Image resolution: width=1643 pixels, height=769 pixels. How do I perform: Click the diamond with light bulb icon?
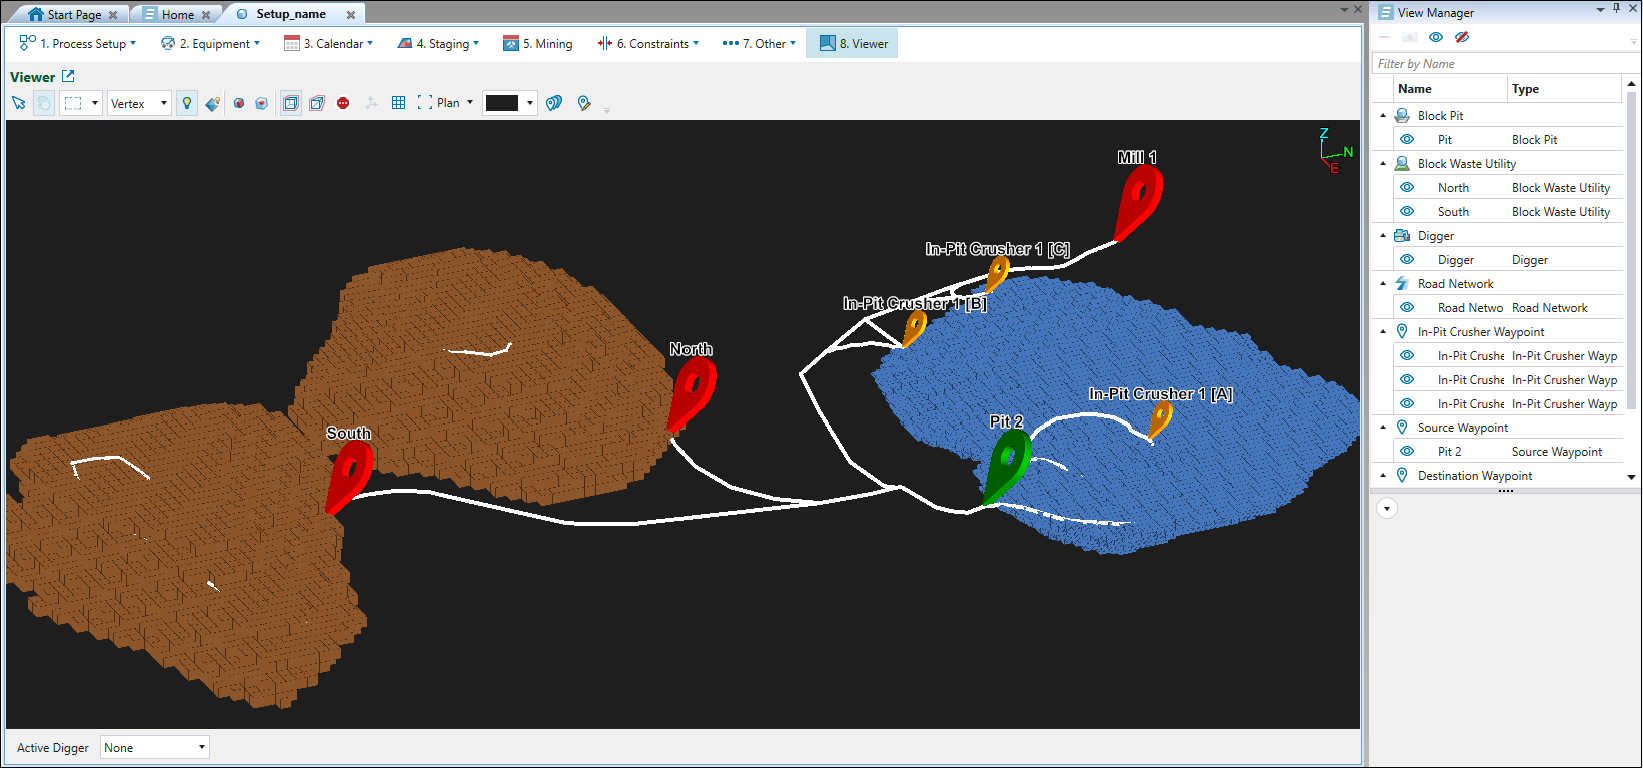click(212, 103)
